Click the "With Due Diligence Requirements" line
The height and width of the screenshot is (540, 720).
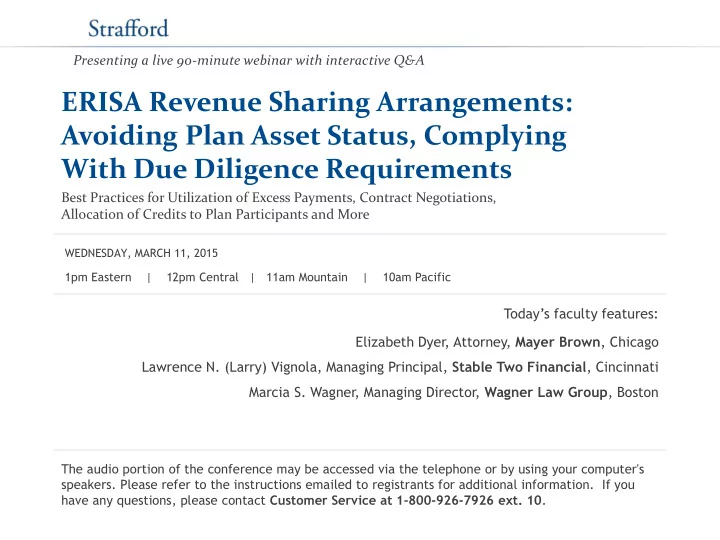(287, 169)
